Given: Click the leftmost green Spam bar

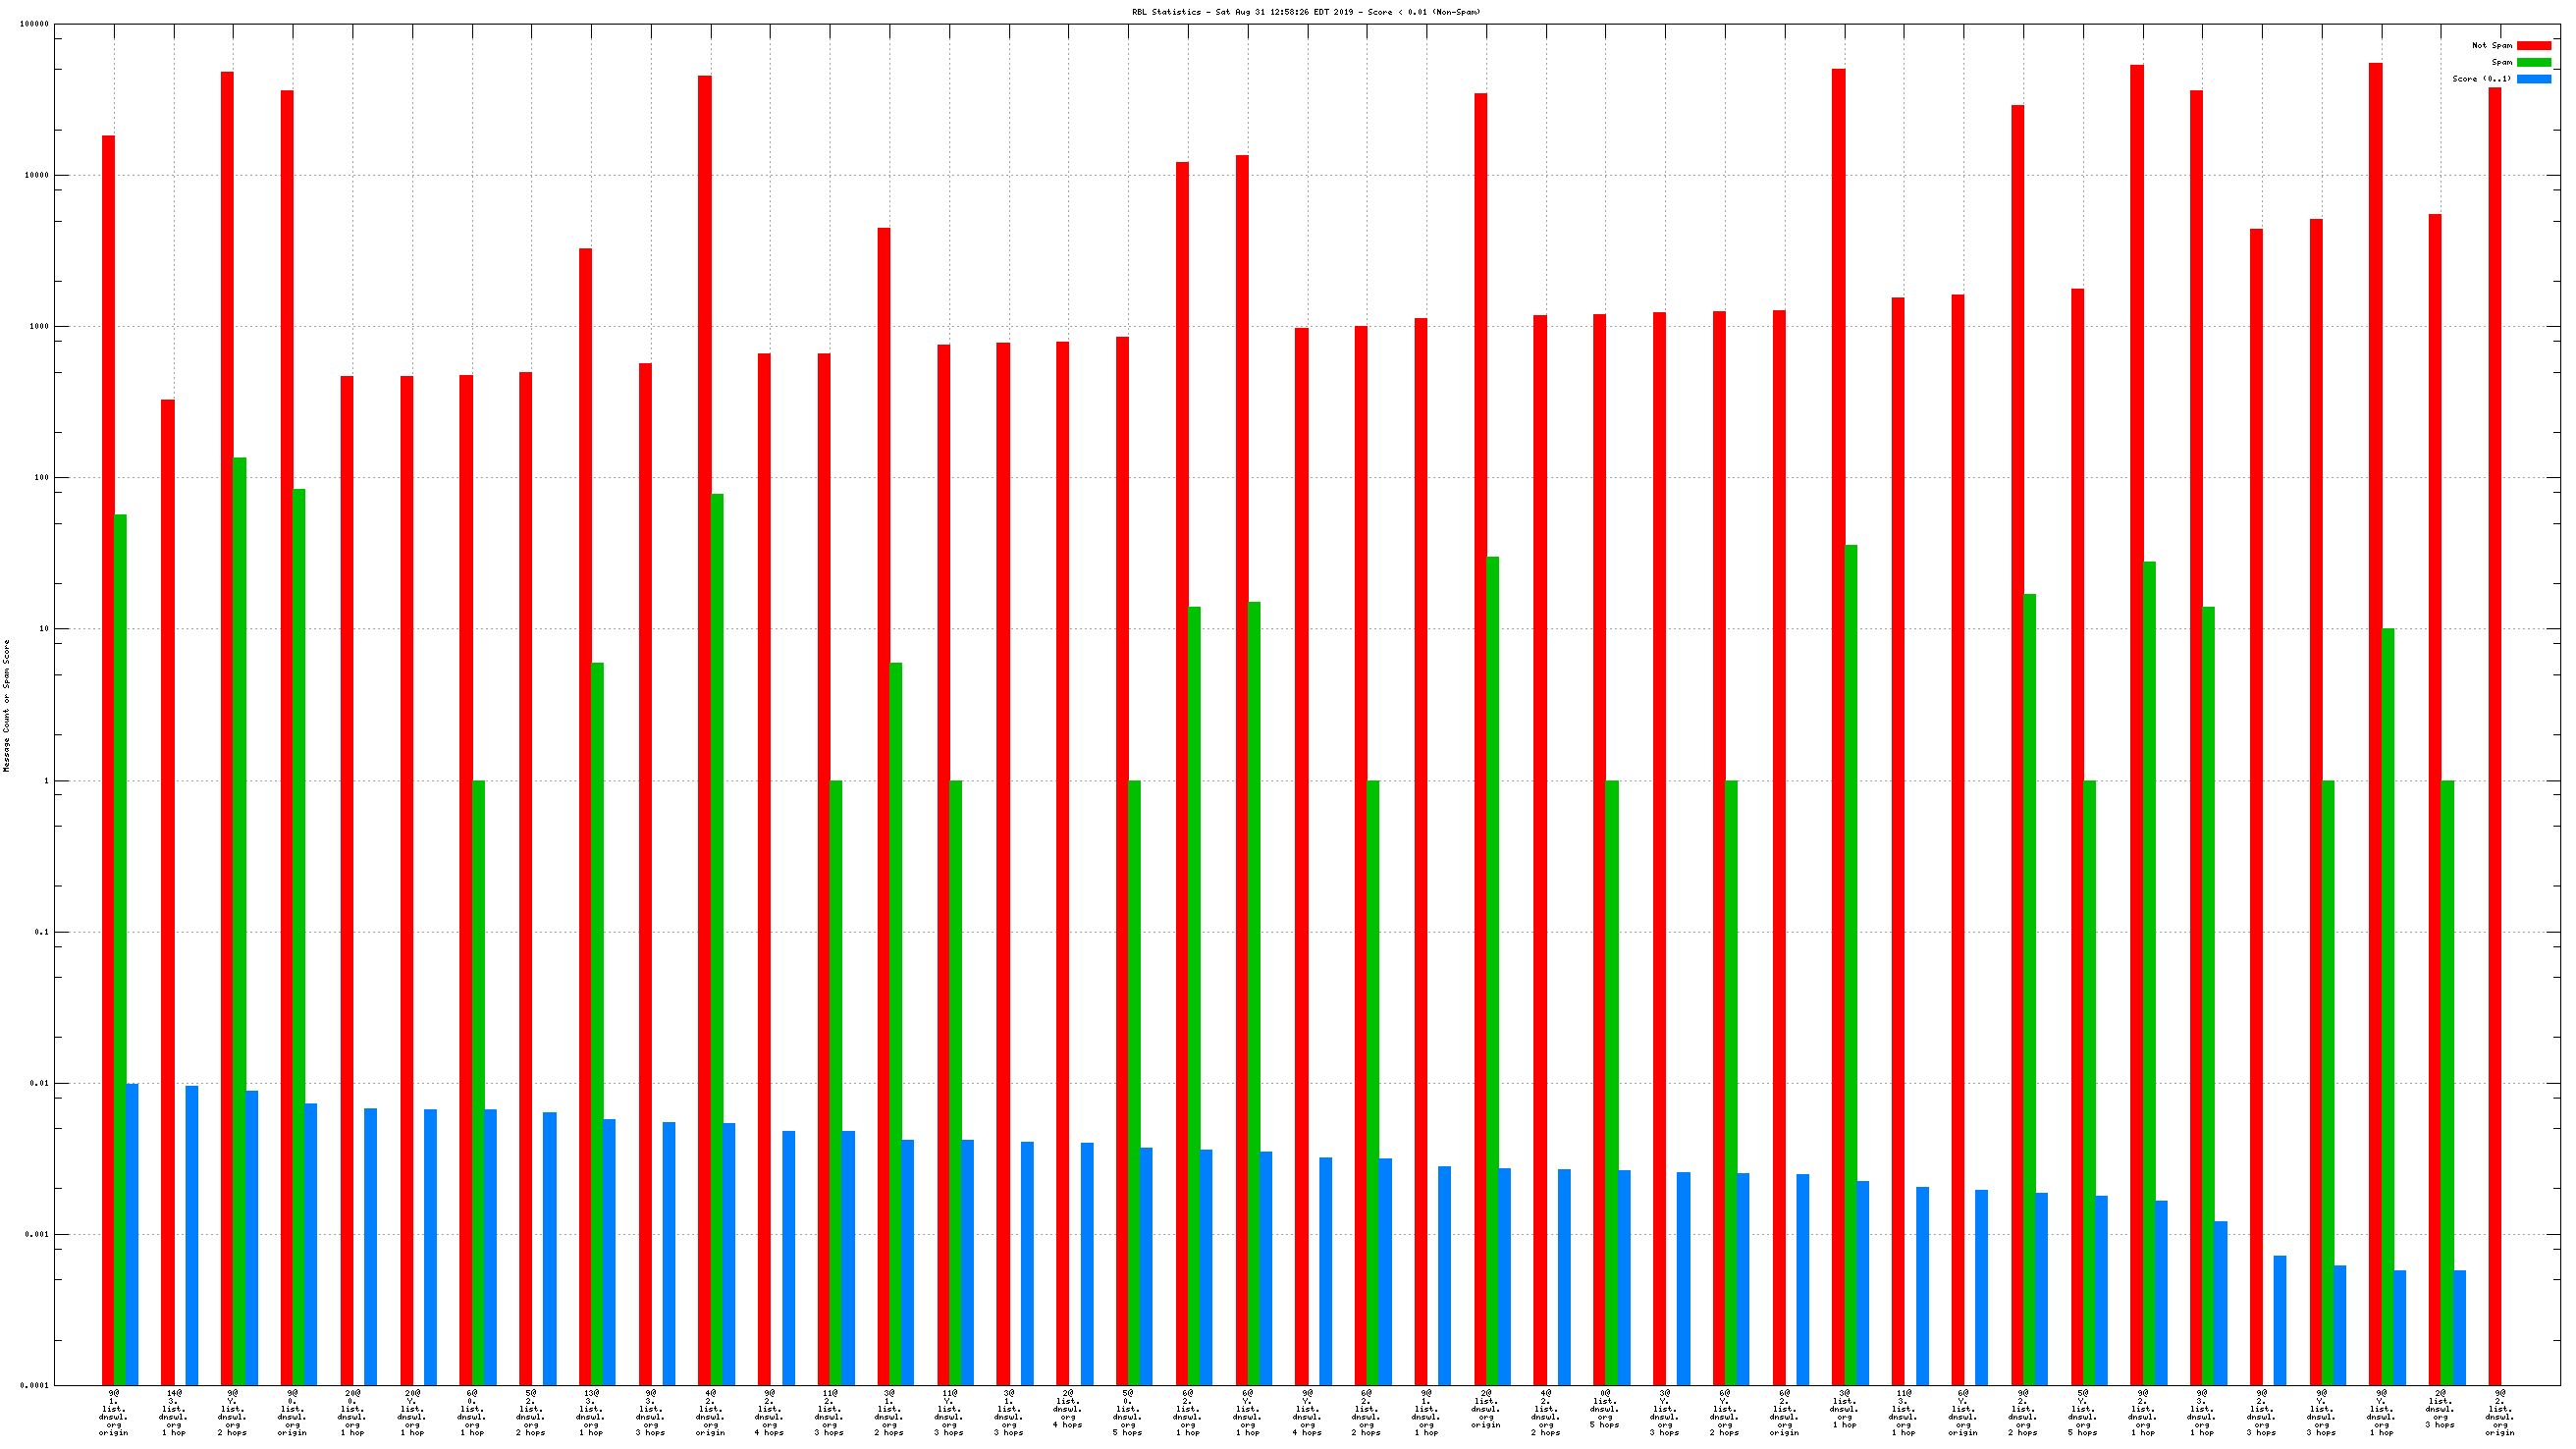Looking at the screenshot, I should tap(120, 950).
